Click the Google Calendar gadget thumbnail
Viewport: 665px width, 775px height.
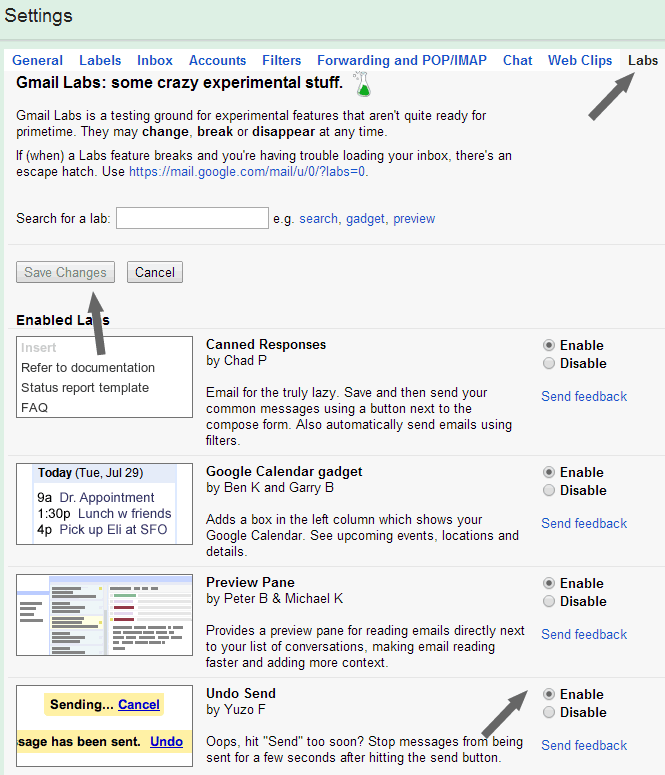point(104,504)
